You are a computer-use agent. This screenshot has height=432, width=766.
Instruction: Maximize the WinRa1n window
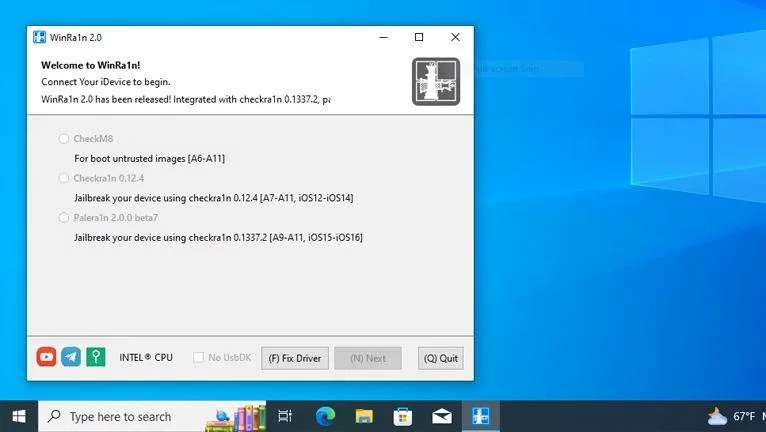[419, 37]
